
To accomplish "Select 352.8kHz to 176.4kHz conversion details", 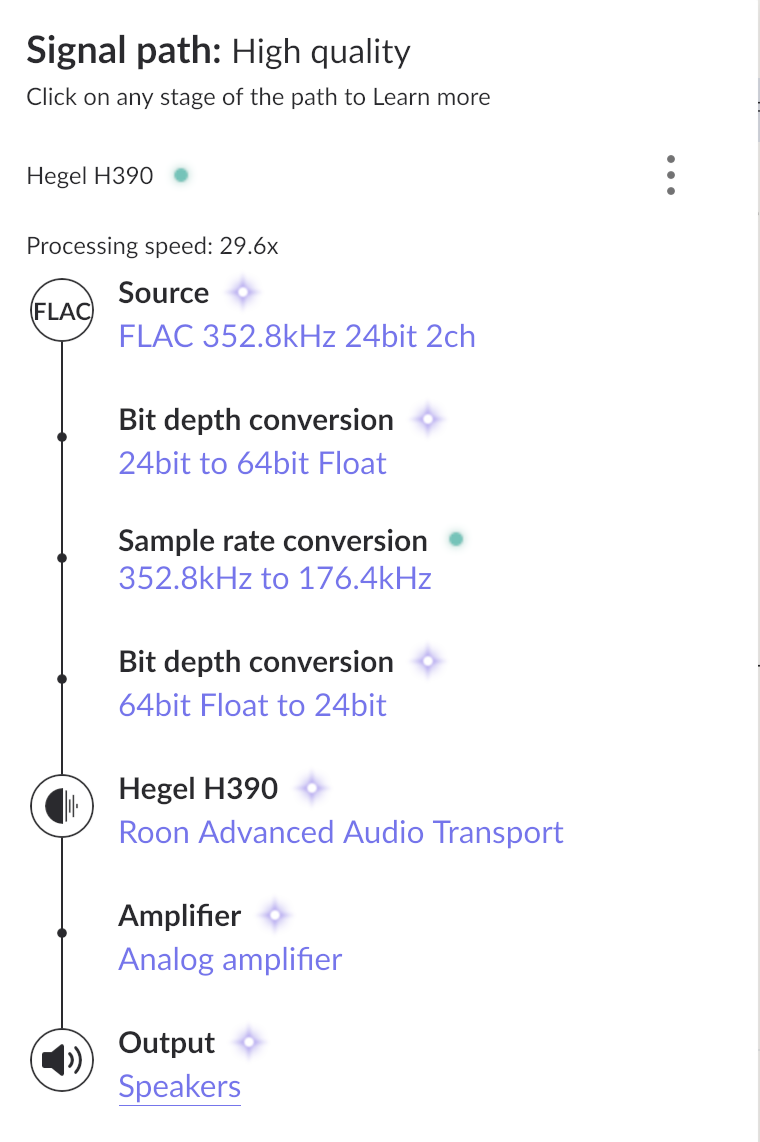I will (275, 579).
